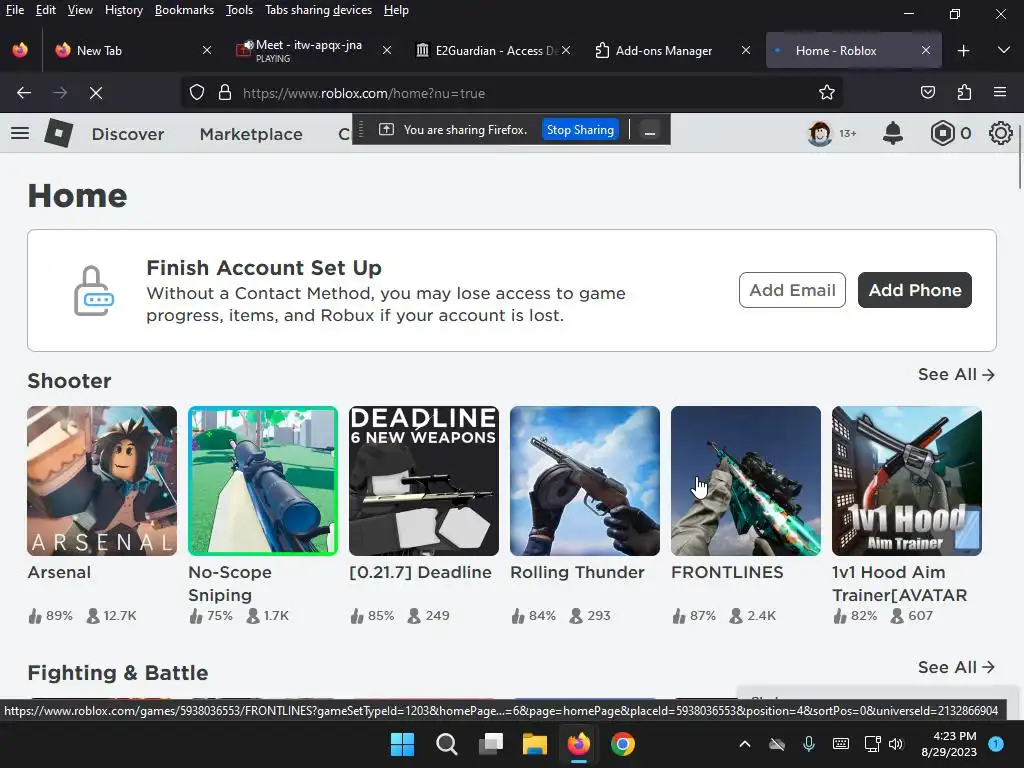Click the notification count badge in tray
This screenshot has width=1024, height=768.
(996, 743)
